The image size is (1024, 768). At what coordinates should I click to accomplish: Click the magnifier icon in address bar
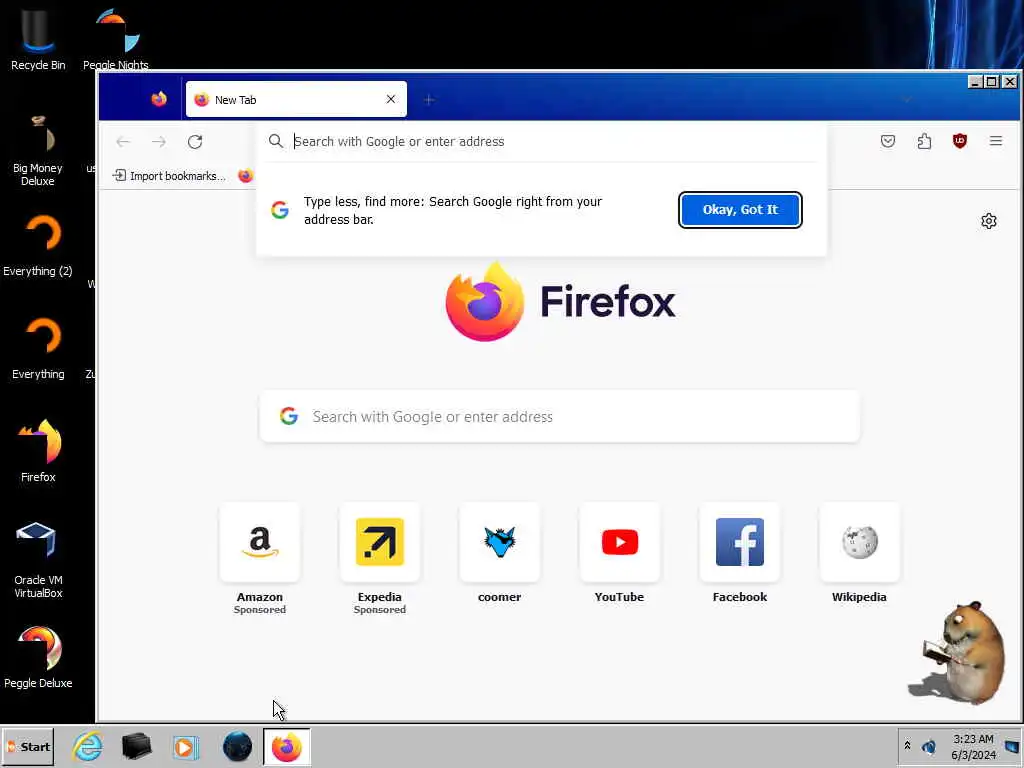point(276,141)
